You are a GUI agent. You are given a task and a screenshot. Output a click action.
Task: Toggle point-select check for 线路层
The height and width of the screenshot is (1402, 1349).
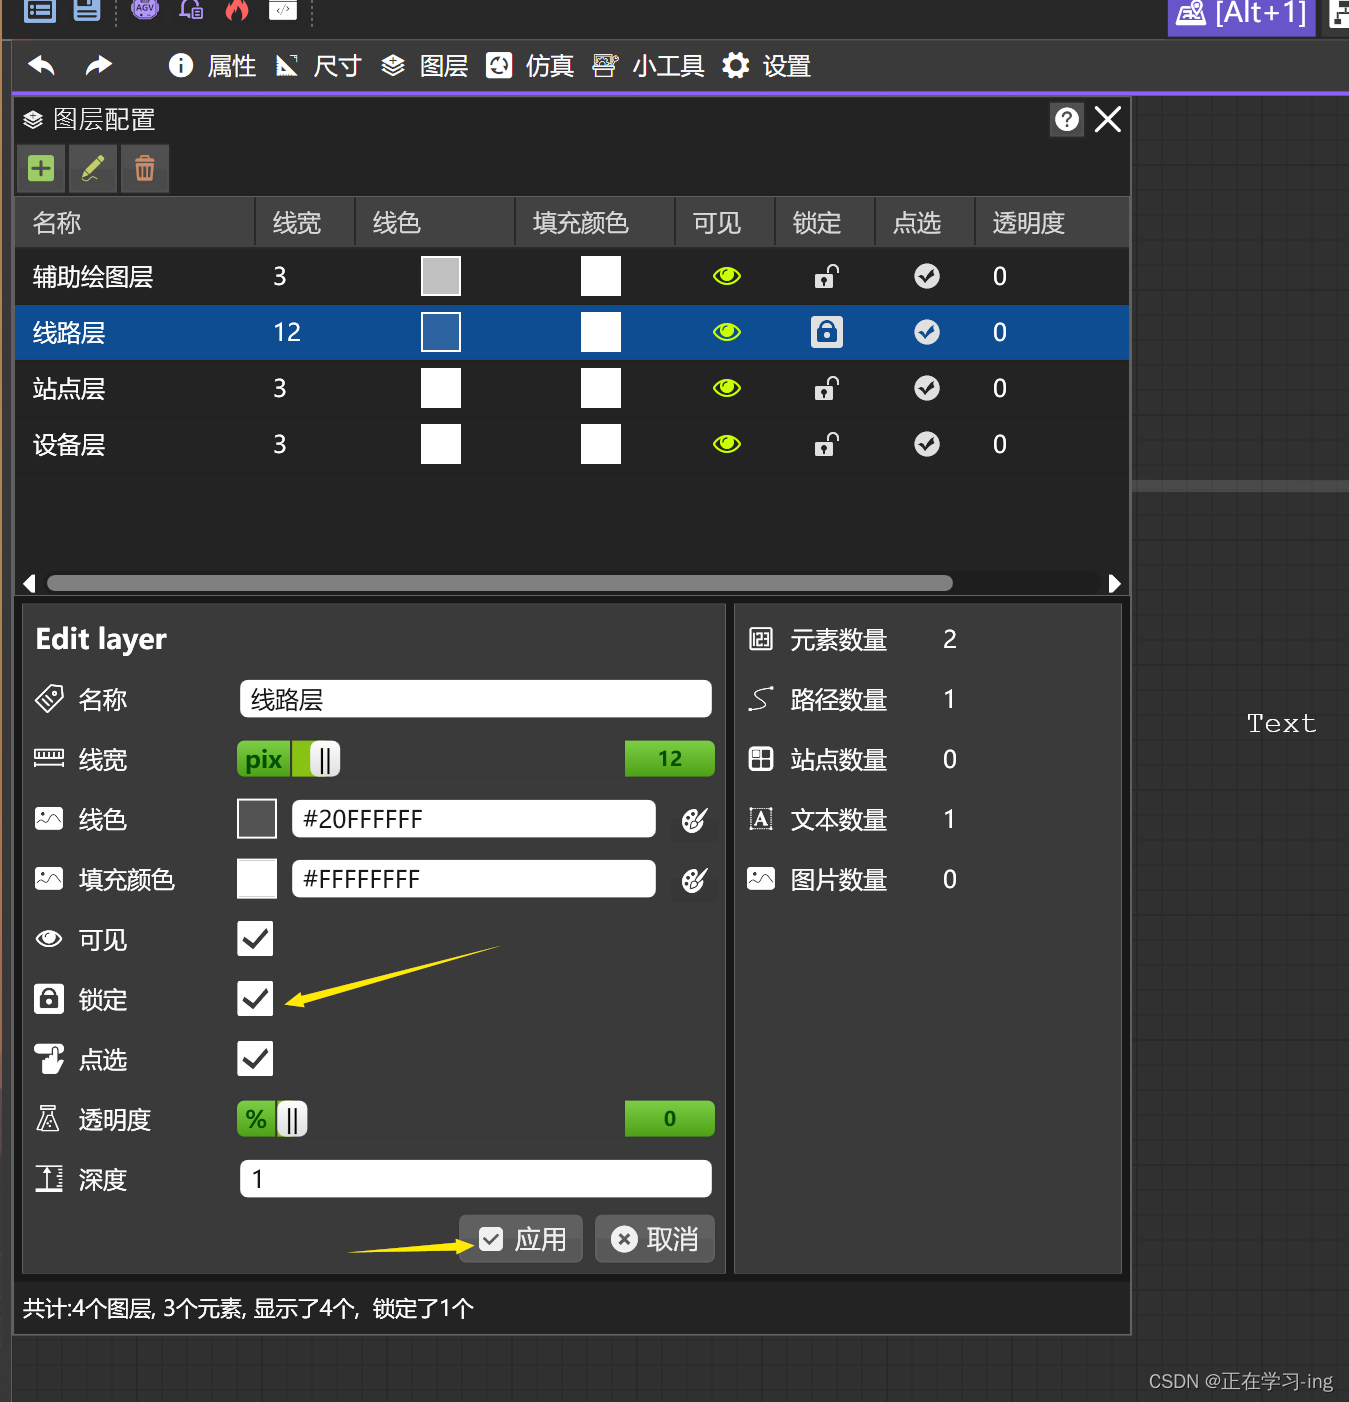pos(927,332)
